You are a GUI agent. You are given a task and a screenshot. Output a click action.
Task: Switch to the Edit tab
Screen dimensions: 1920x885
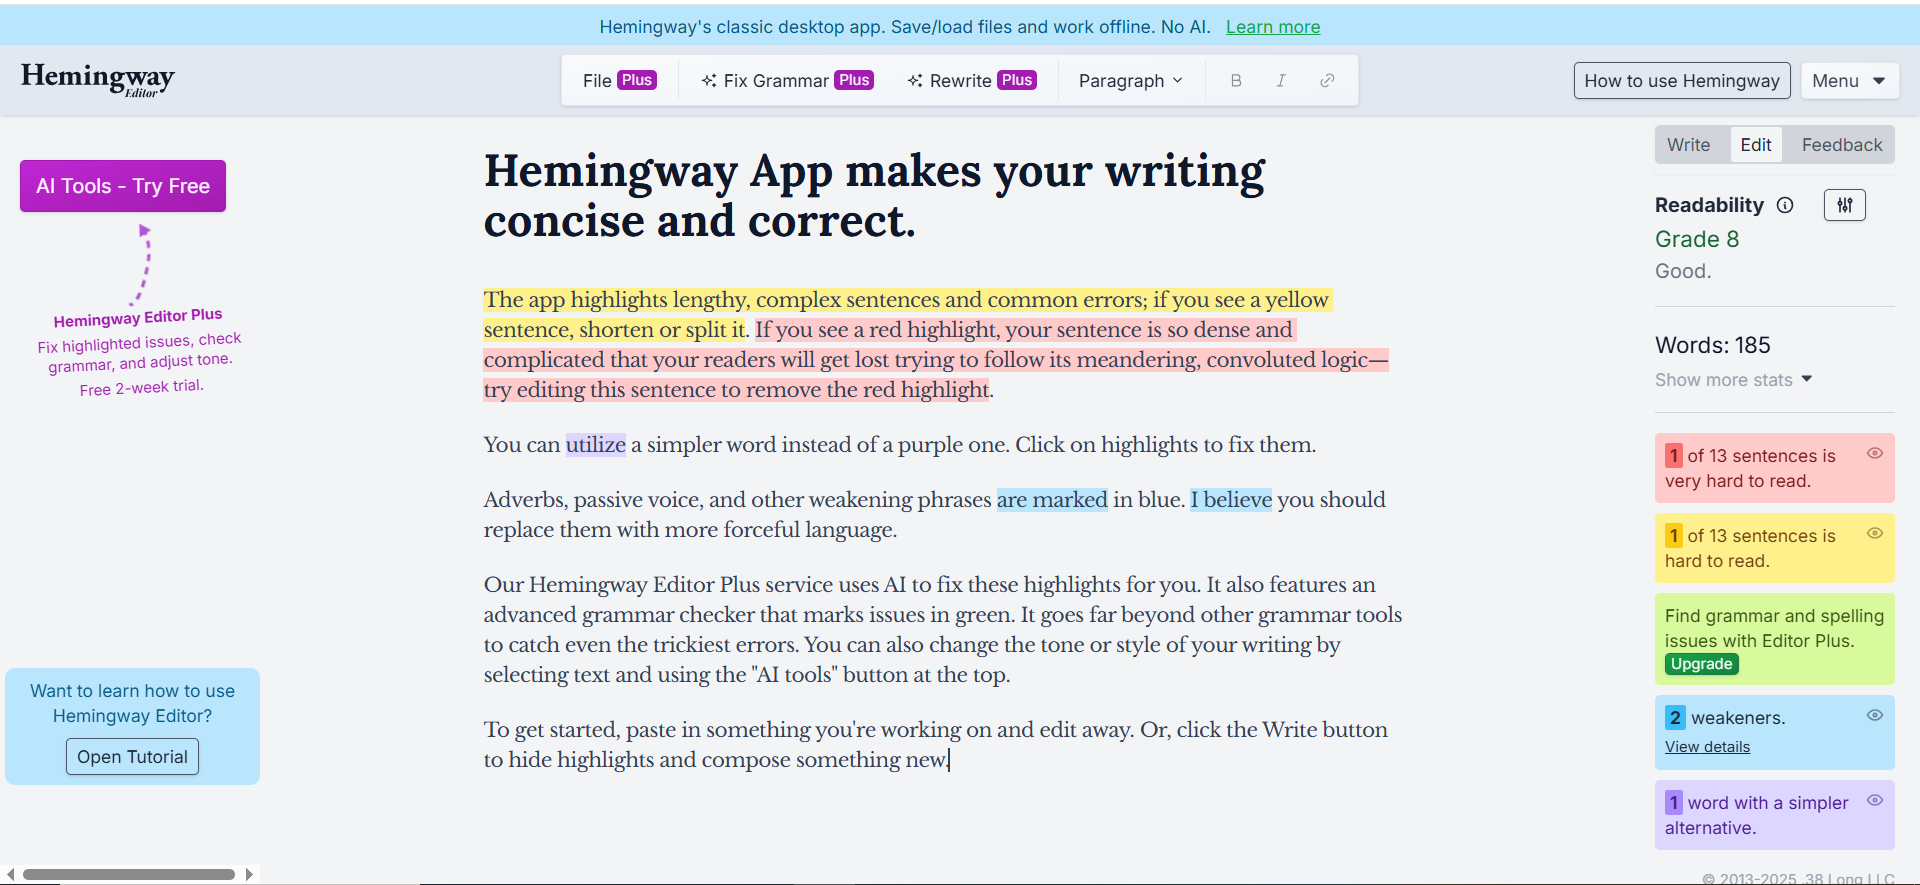point(1756,145)
